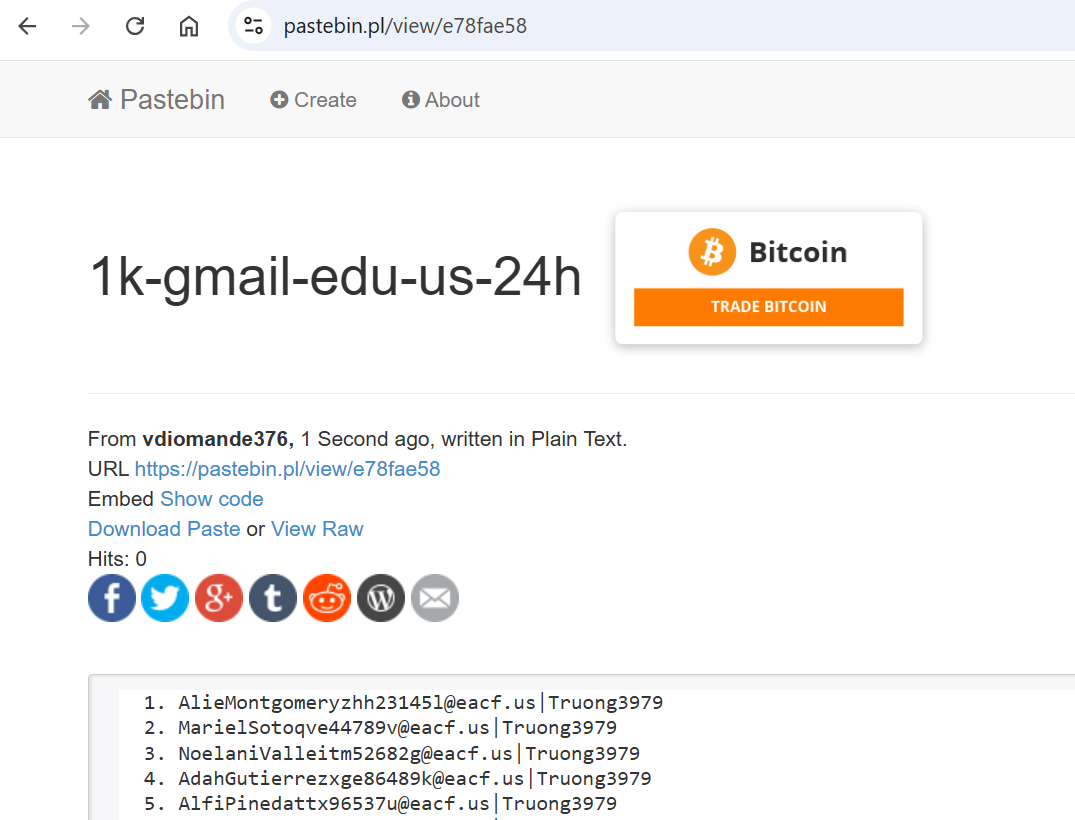
Task: Share paste on WordPress
Action: (381, 598)
